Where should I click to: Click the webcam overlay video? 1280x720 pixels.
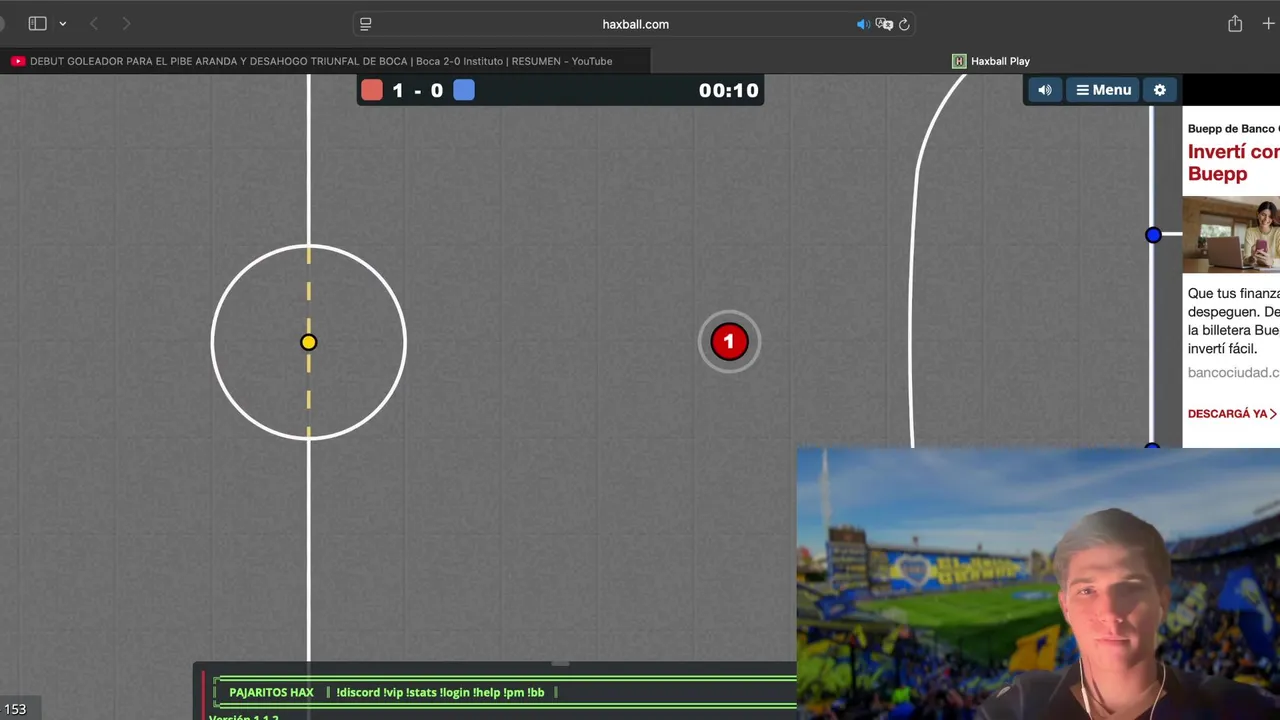[1038, 584]
